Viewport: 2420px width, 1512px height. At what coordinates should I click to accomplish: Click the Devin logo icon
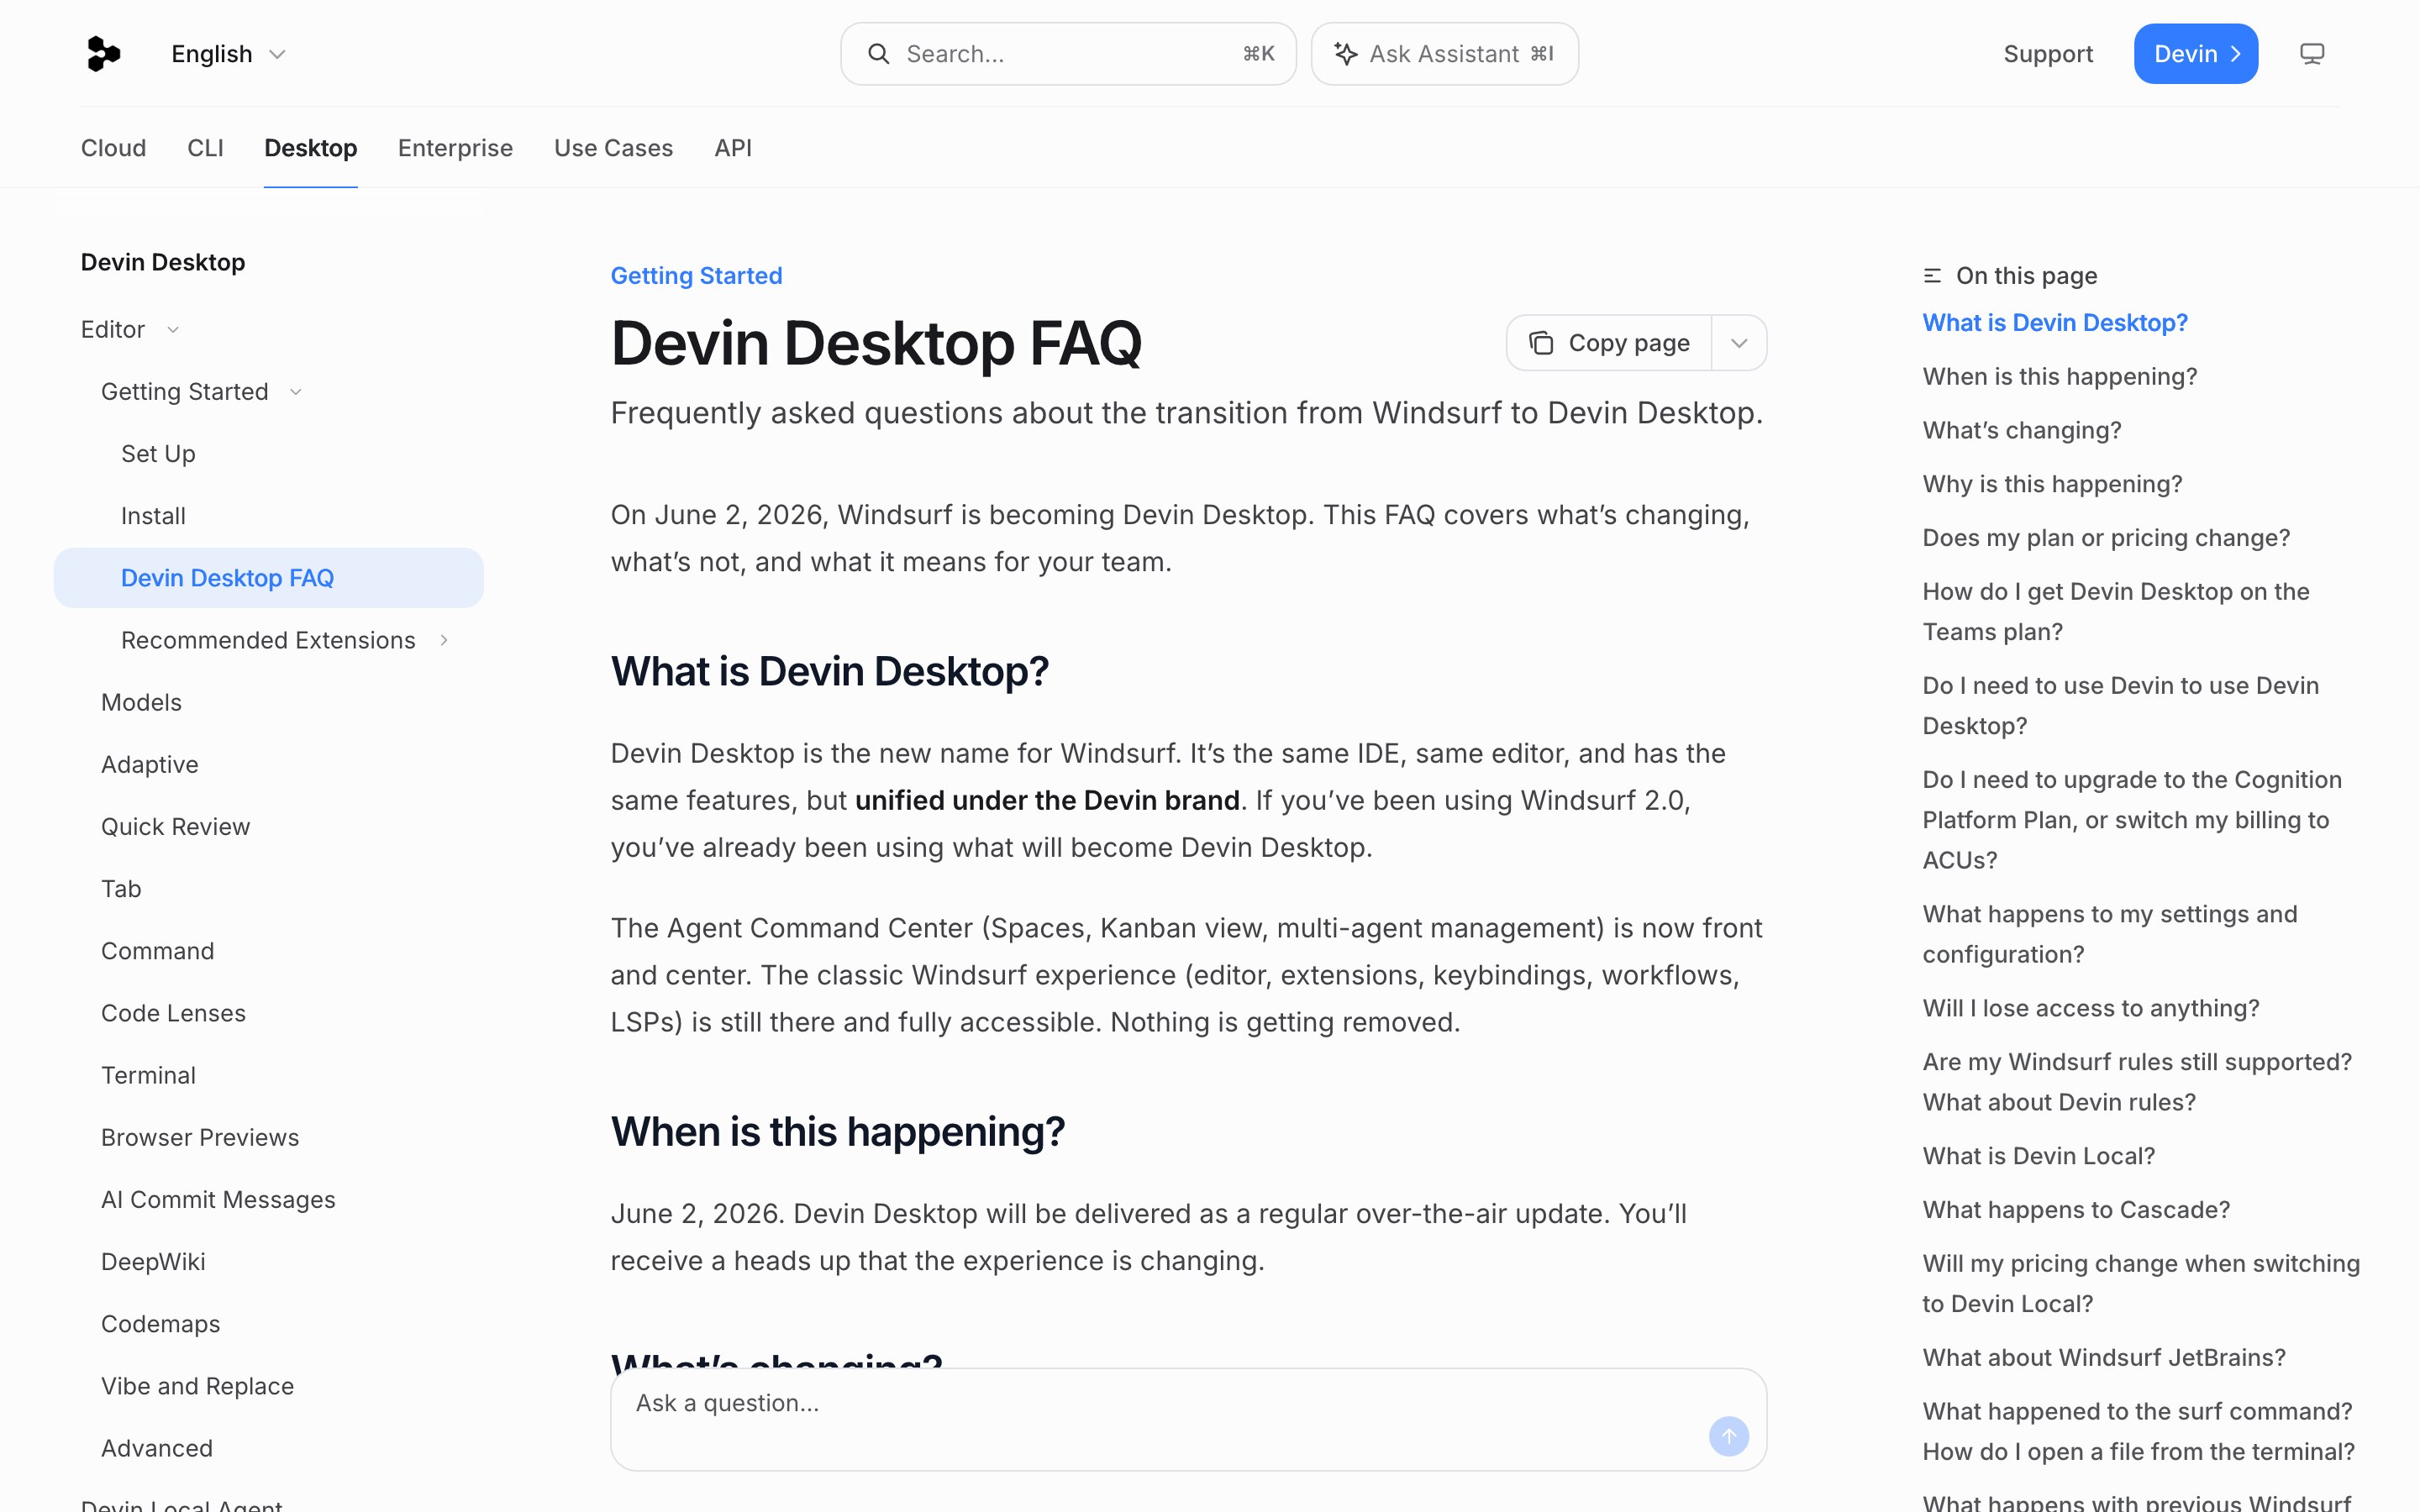point(103,54)
